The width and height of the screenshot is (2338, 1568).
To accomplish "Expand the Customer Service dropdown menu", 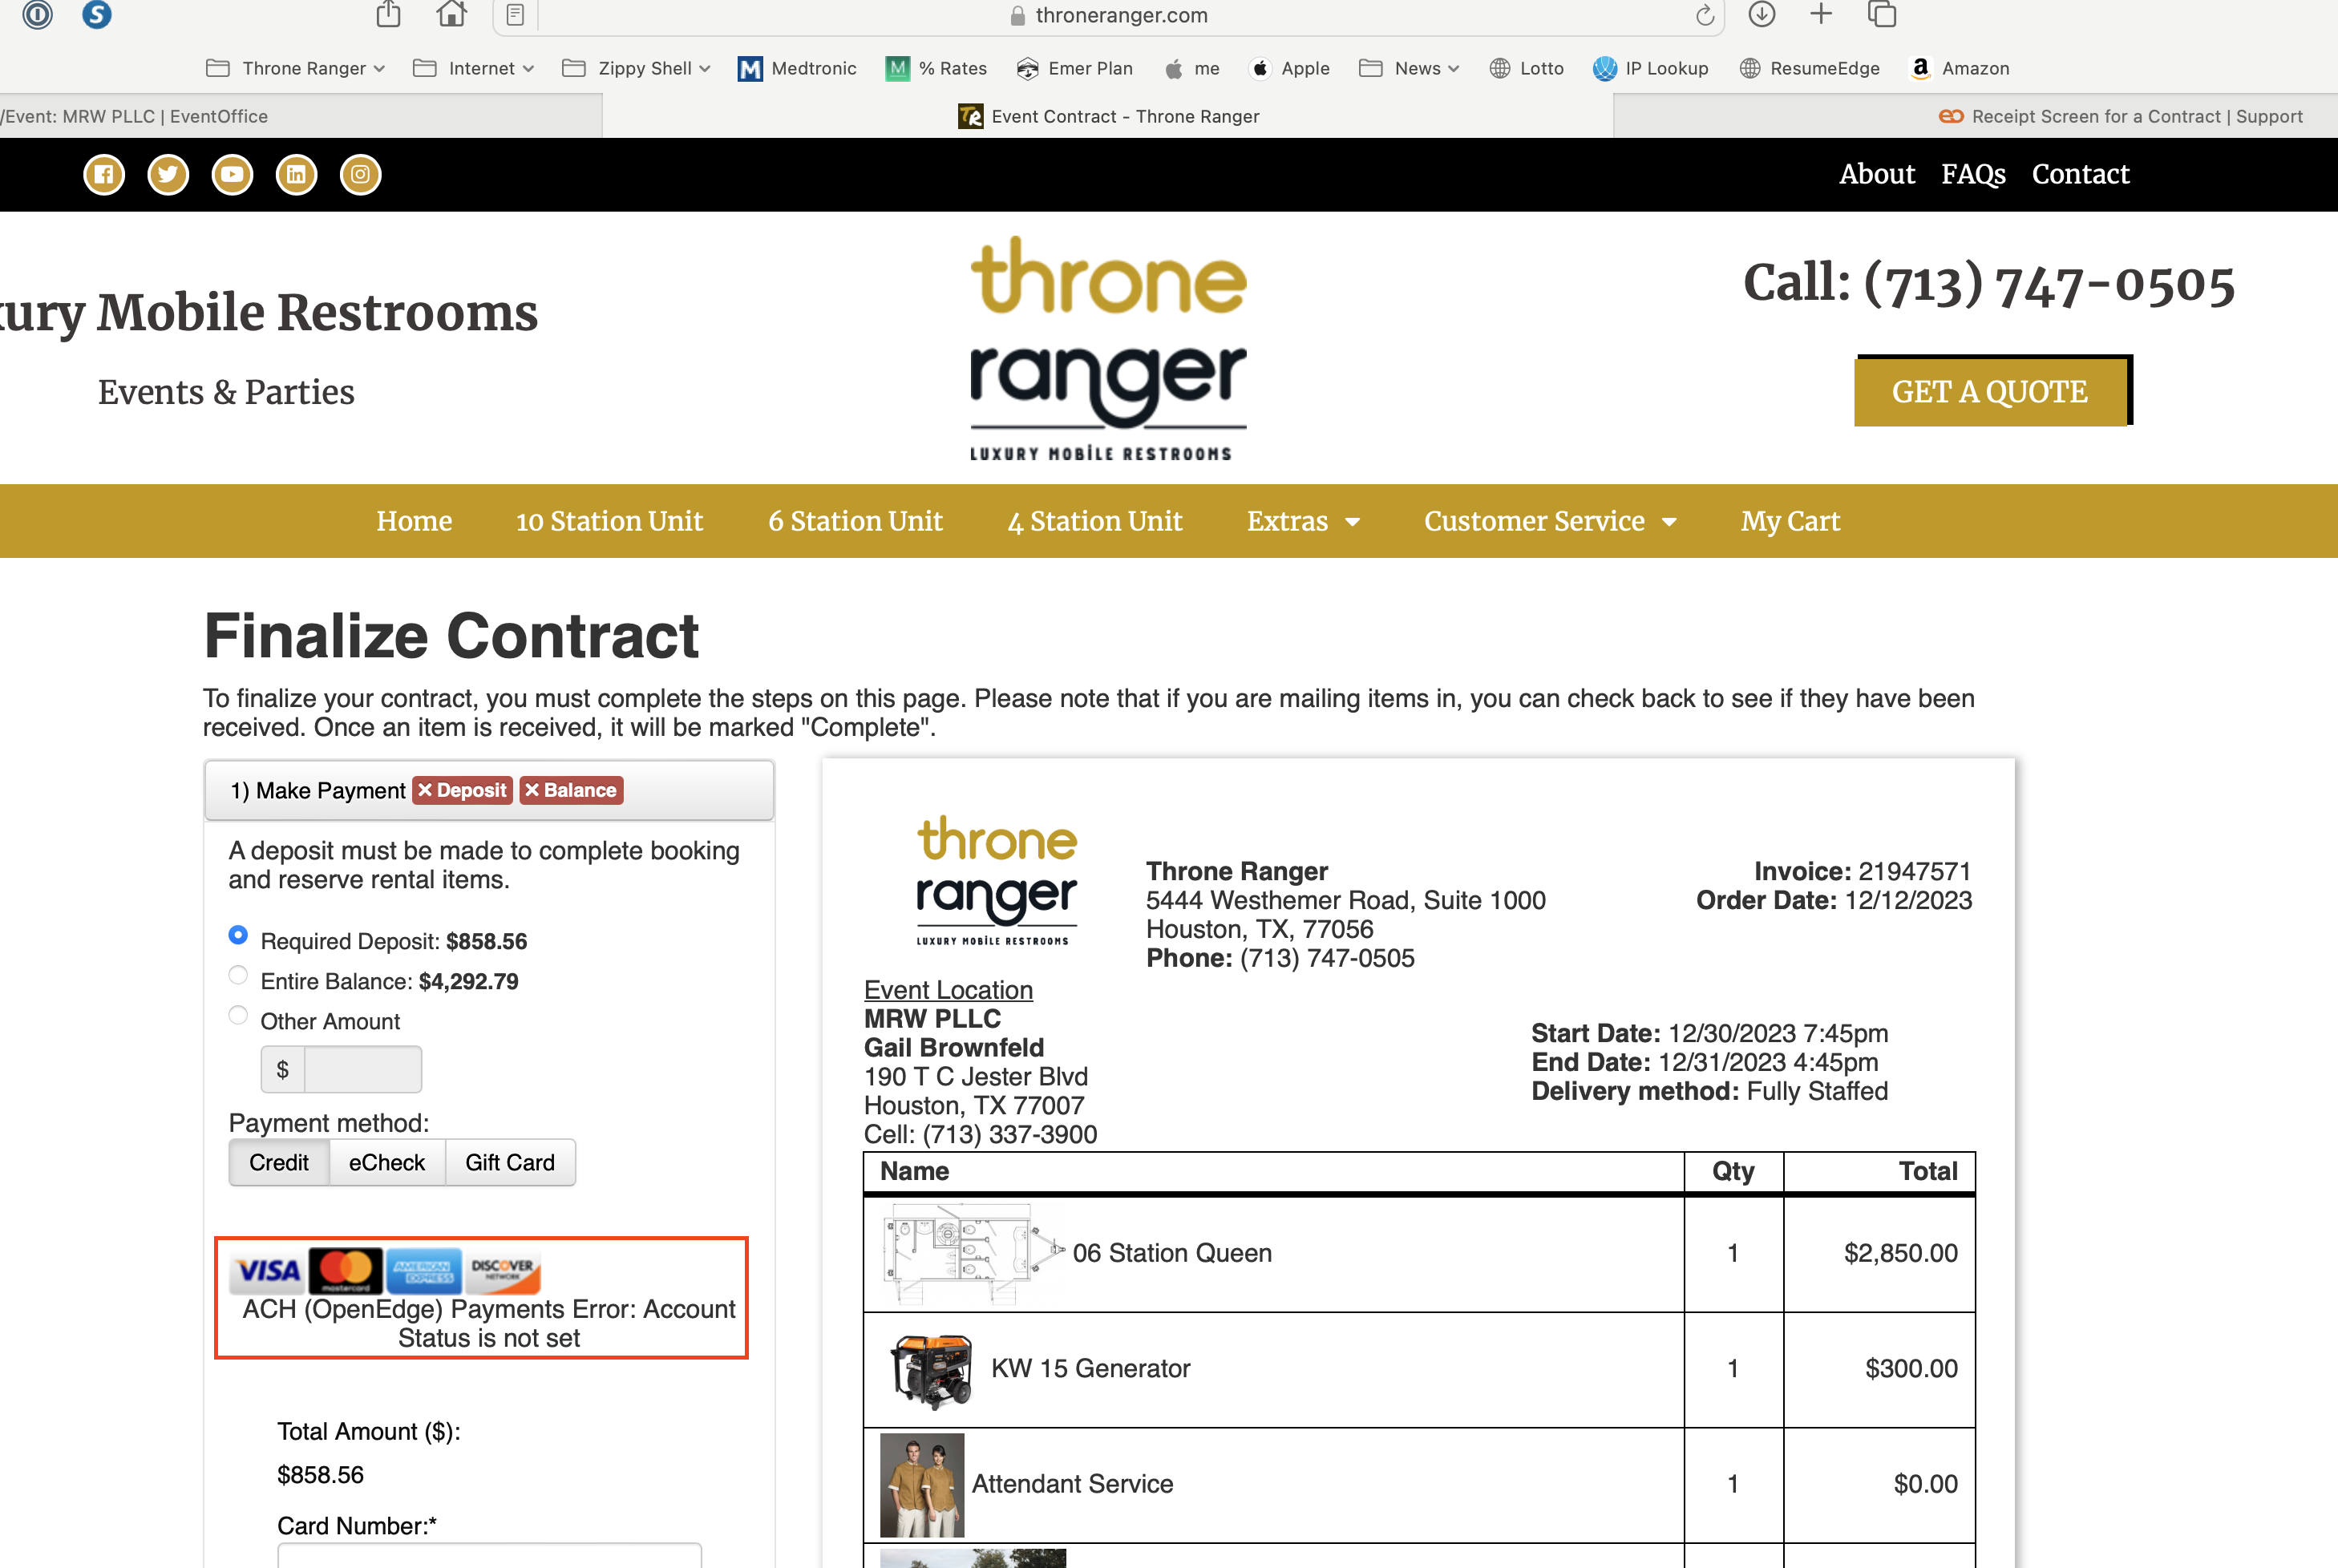I will tap(1549, 521).
